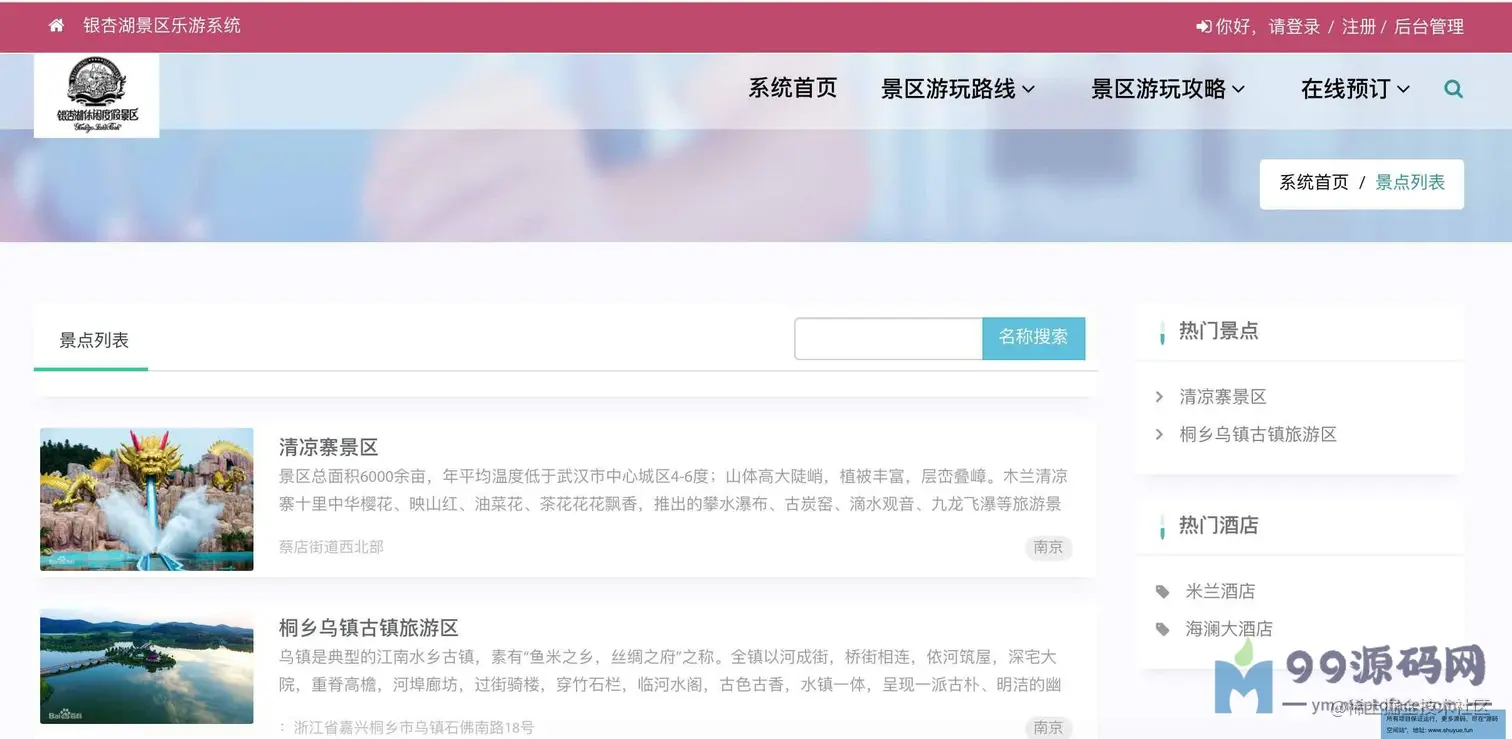Open the 注册 link in the top bar
Screen dimensions: 1512x739
point(1359,27)
